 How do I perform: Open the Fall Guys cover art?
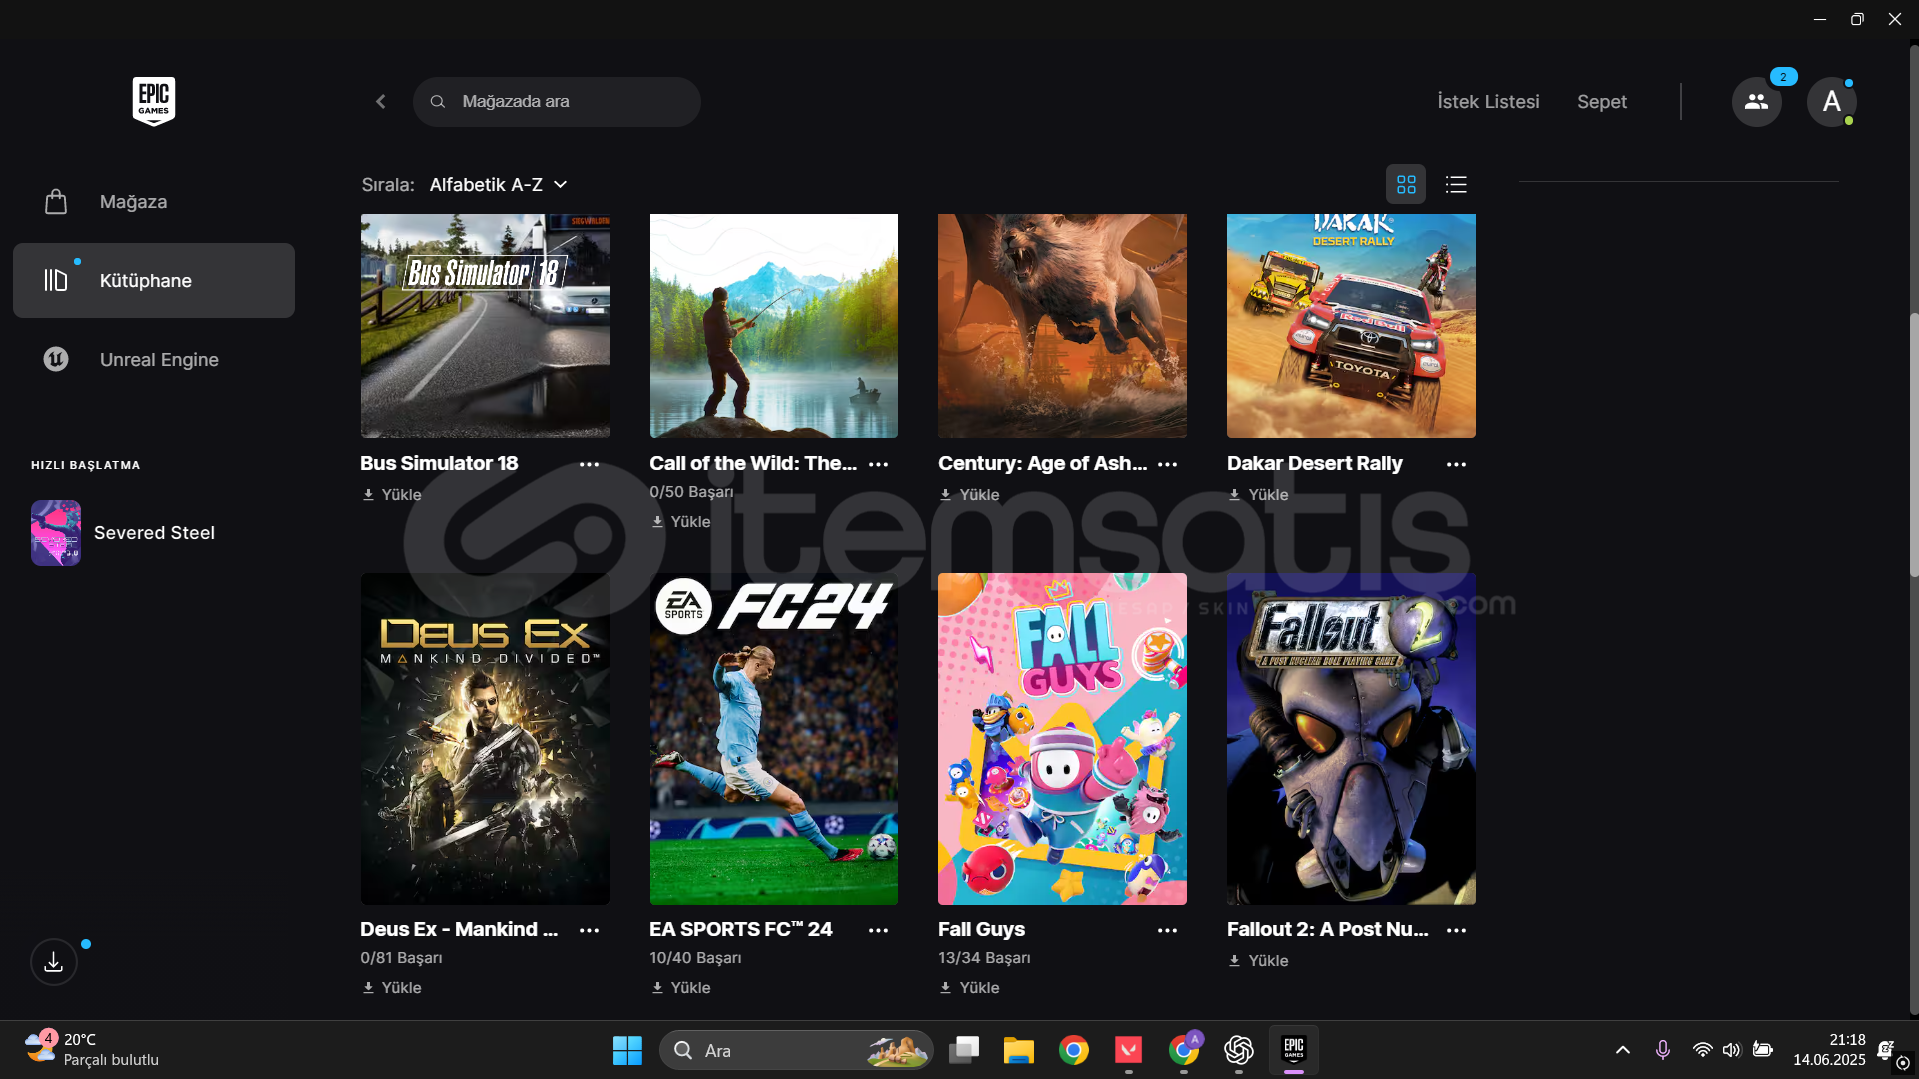(1062, 739)
